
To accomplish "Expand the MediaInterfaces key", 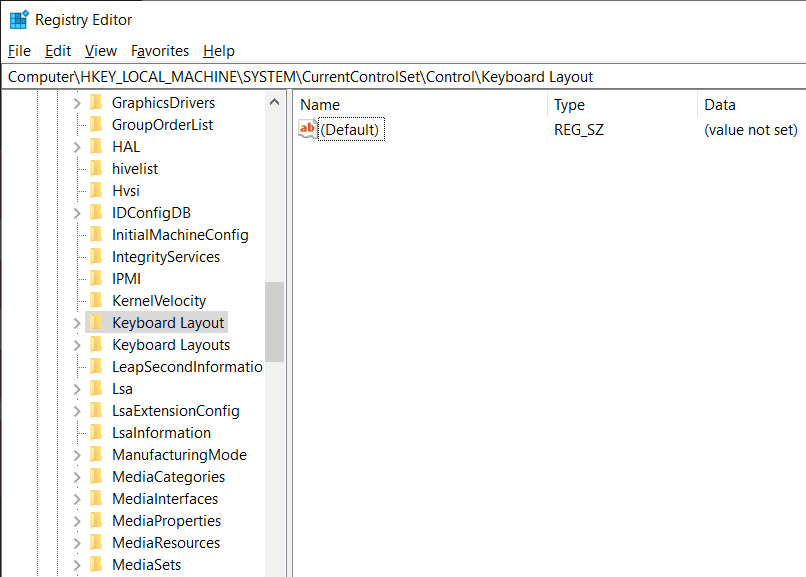I will (77, 499).
